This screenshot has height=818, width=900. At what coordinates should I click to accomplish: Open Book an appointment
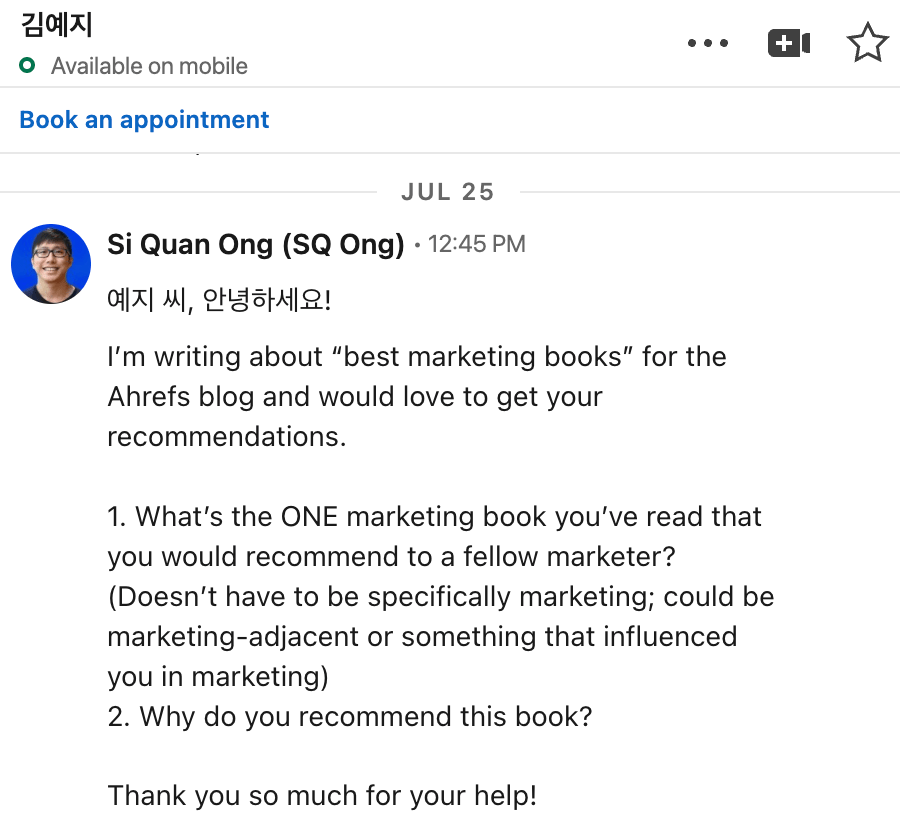[144, 119]
